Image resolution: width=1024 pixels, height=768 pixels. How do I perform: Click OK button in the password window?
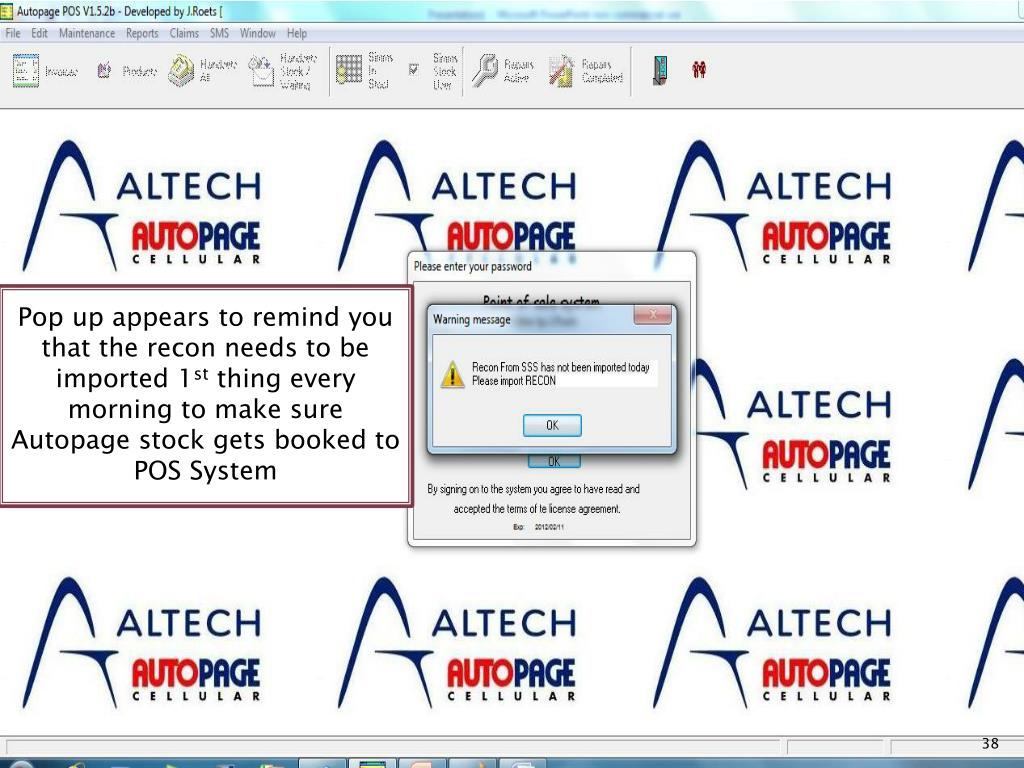click(x=554, y=462)
